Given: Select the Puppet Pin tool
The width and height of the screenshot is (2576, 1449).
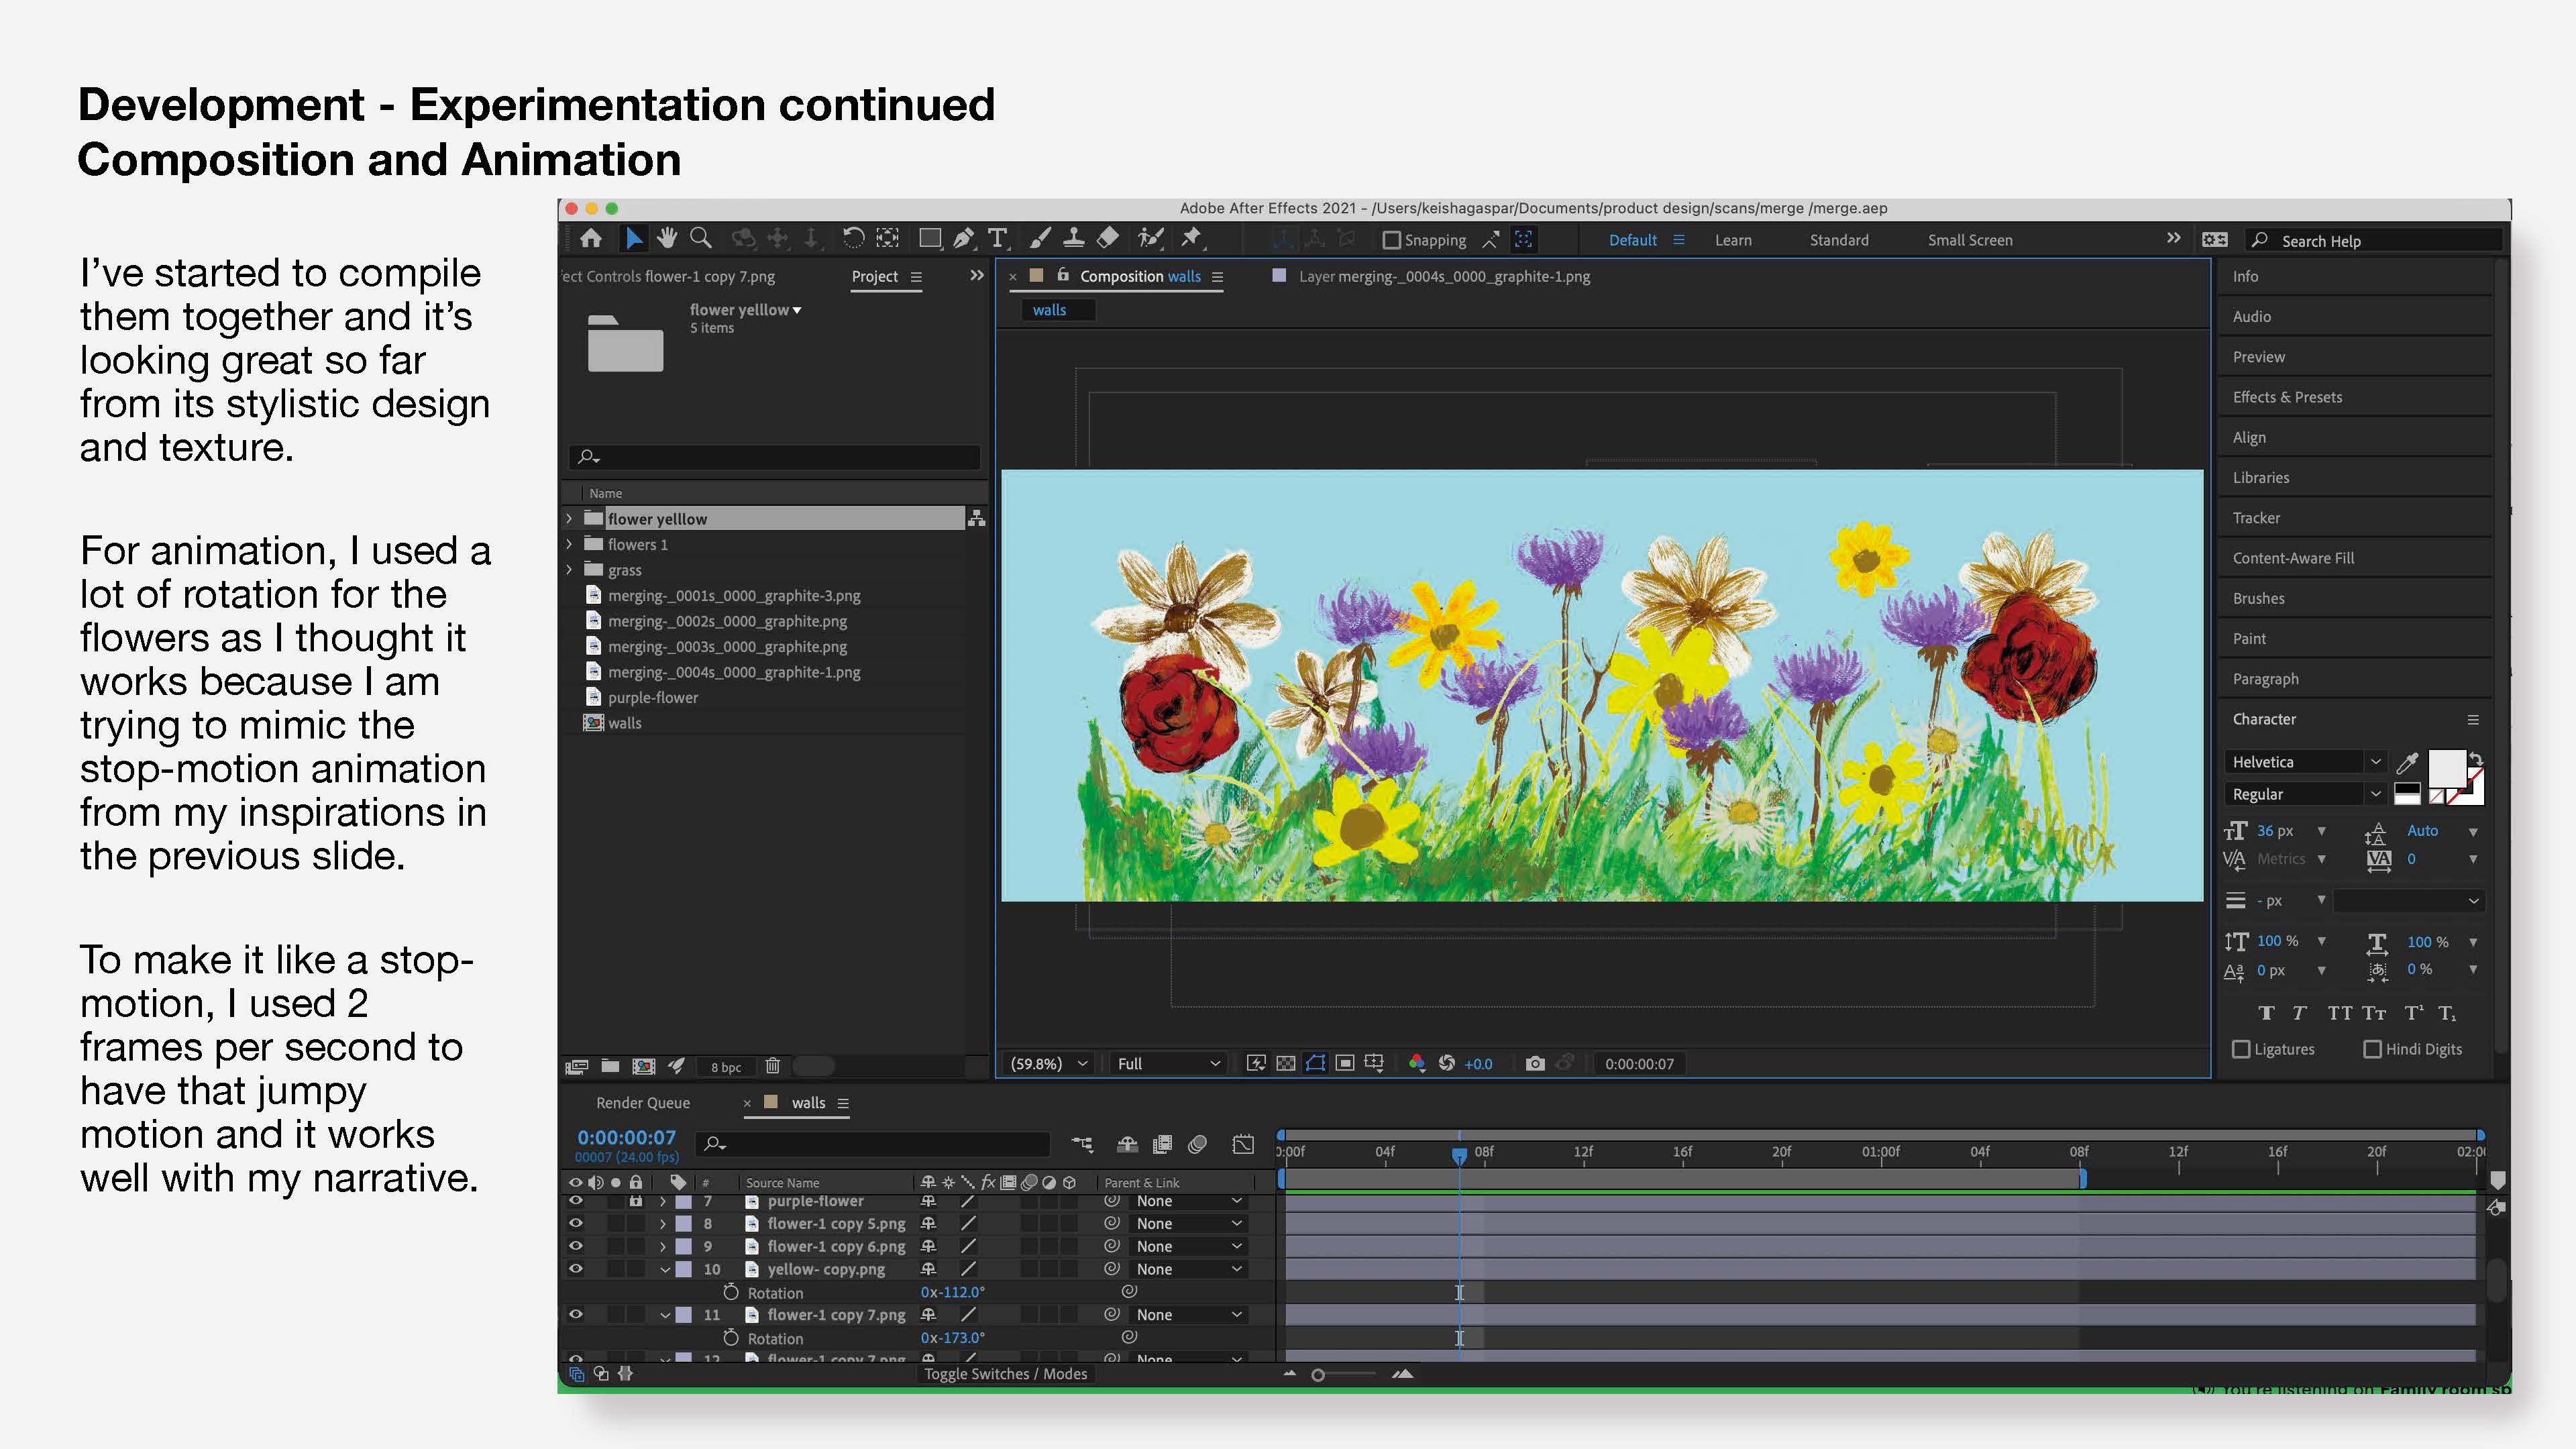Looking at the screenshot, I should pyautogui.click(x=1191, y=238).
